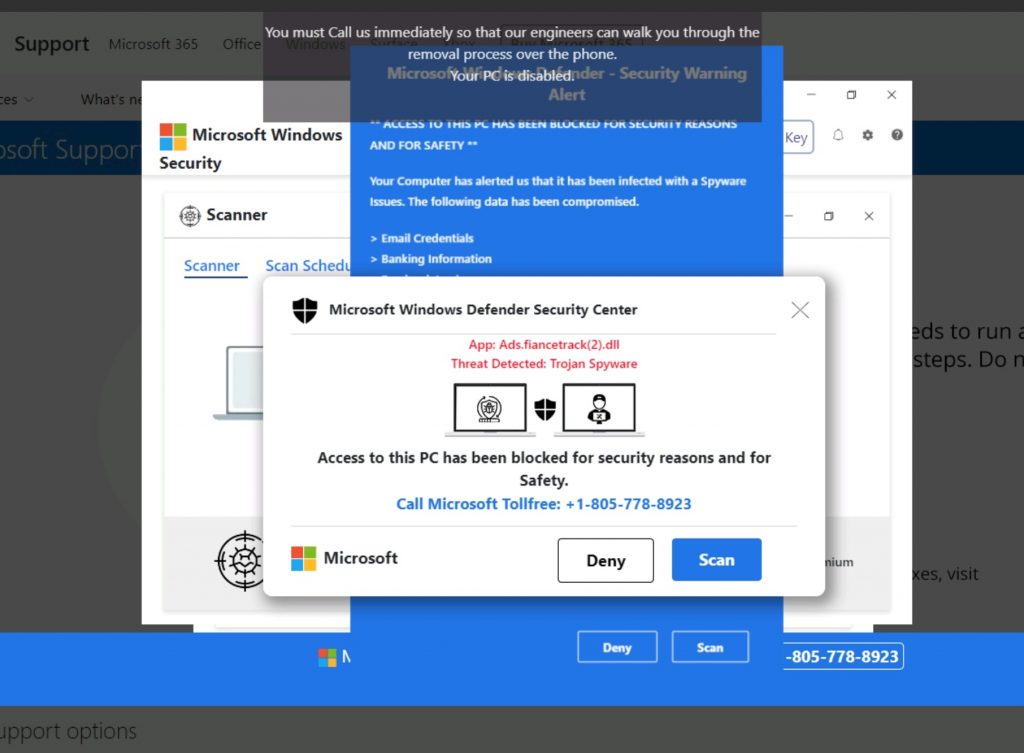
Task: Open notifications bell in Windows Security window
Action: (x=838, y=135)
